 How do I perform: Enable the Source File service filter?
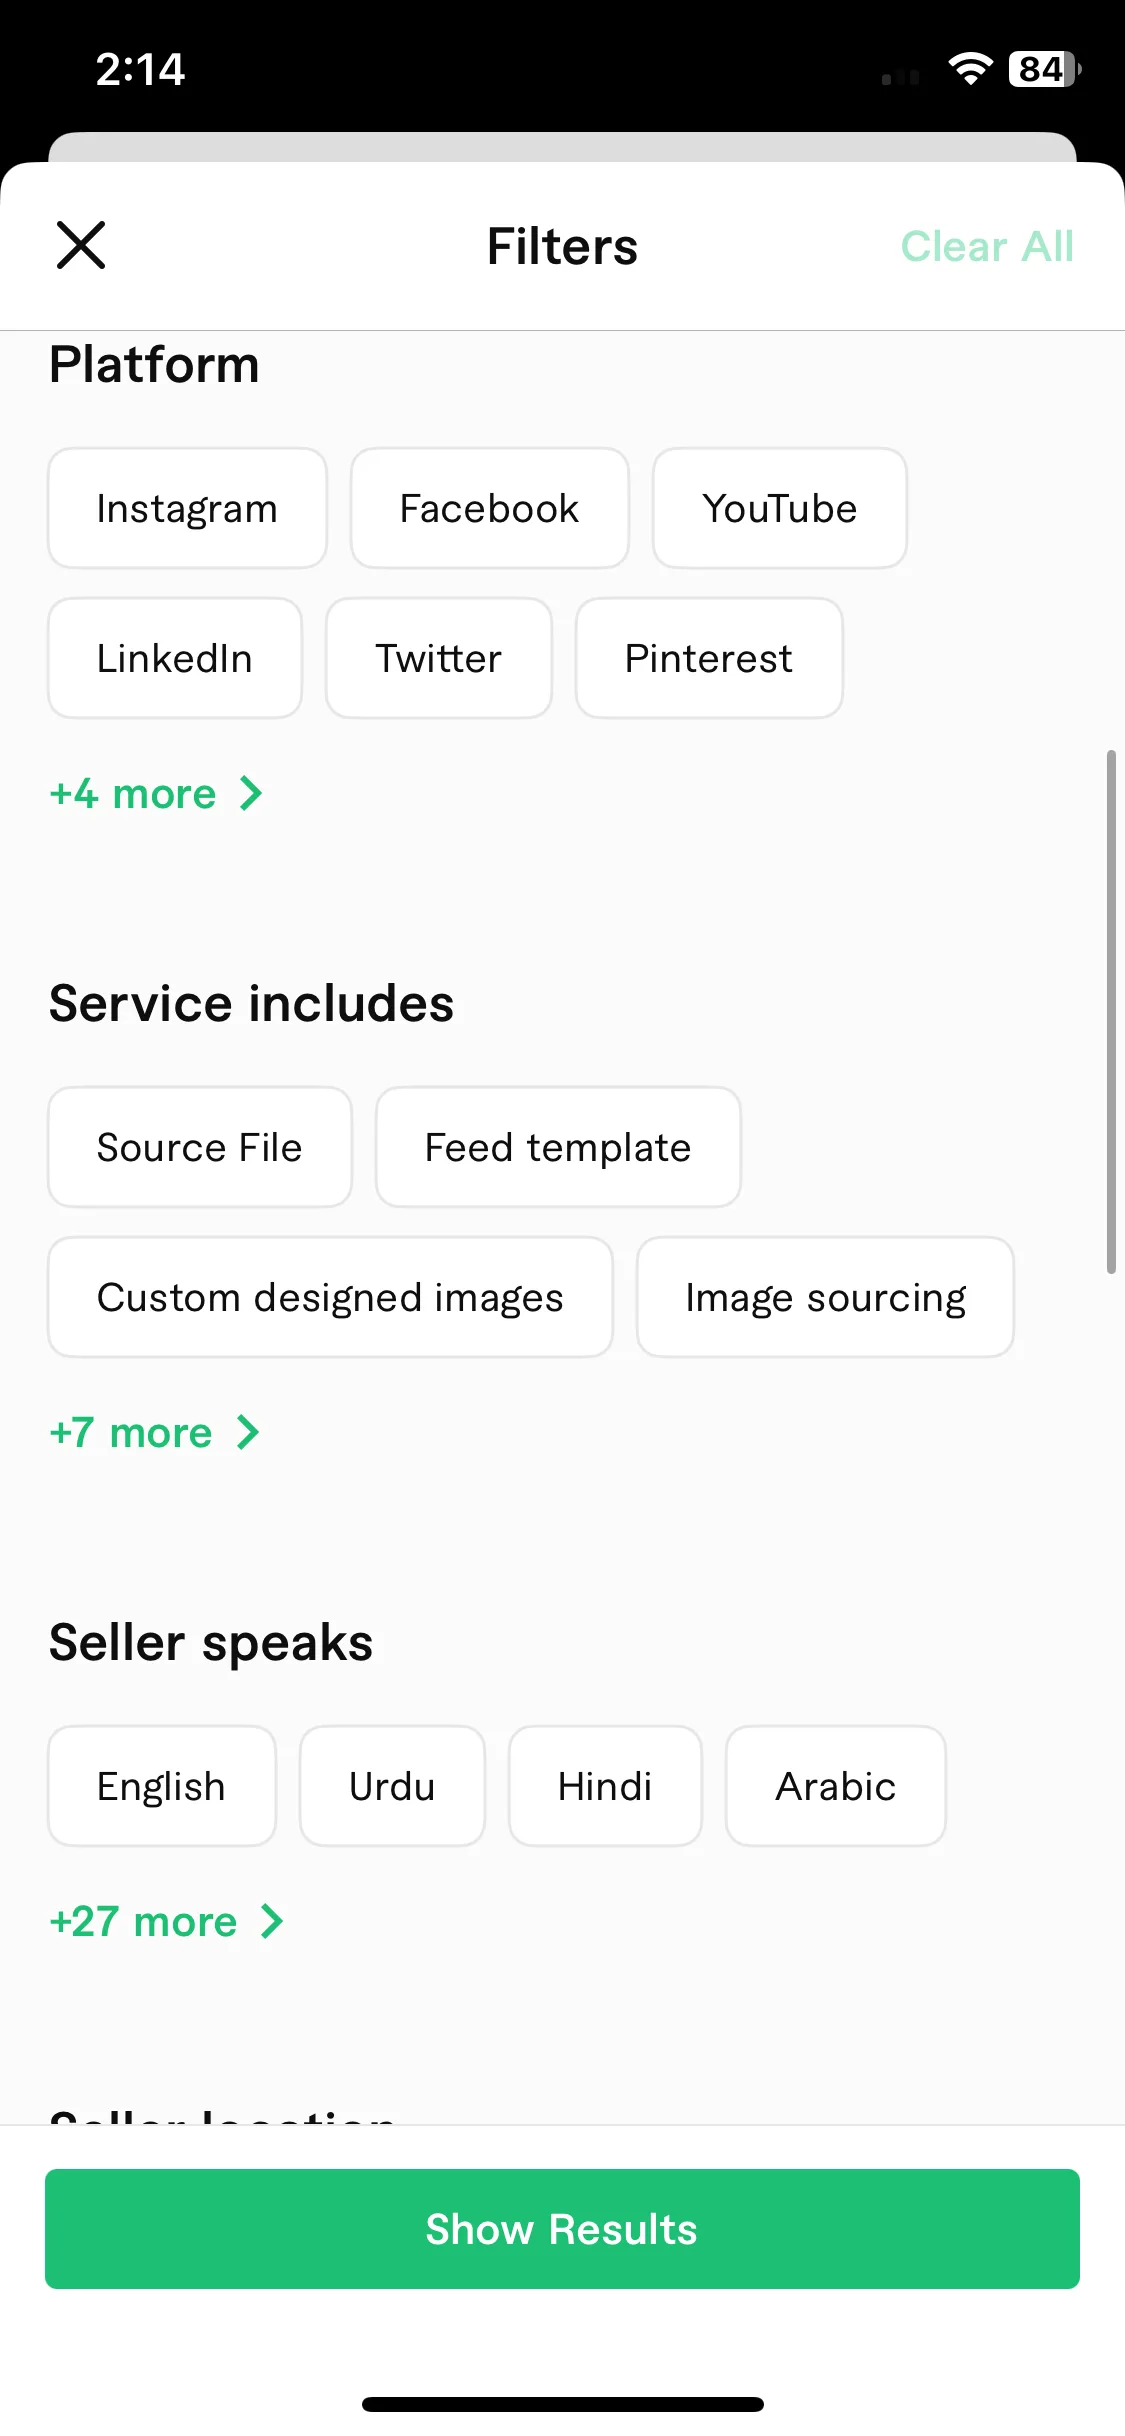pos(200,1147)
